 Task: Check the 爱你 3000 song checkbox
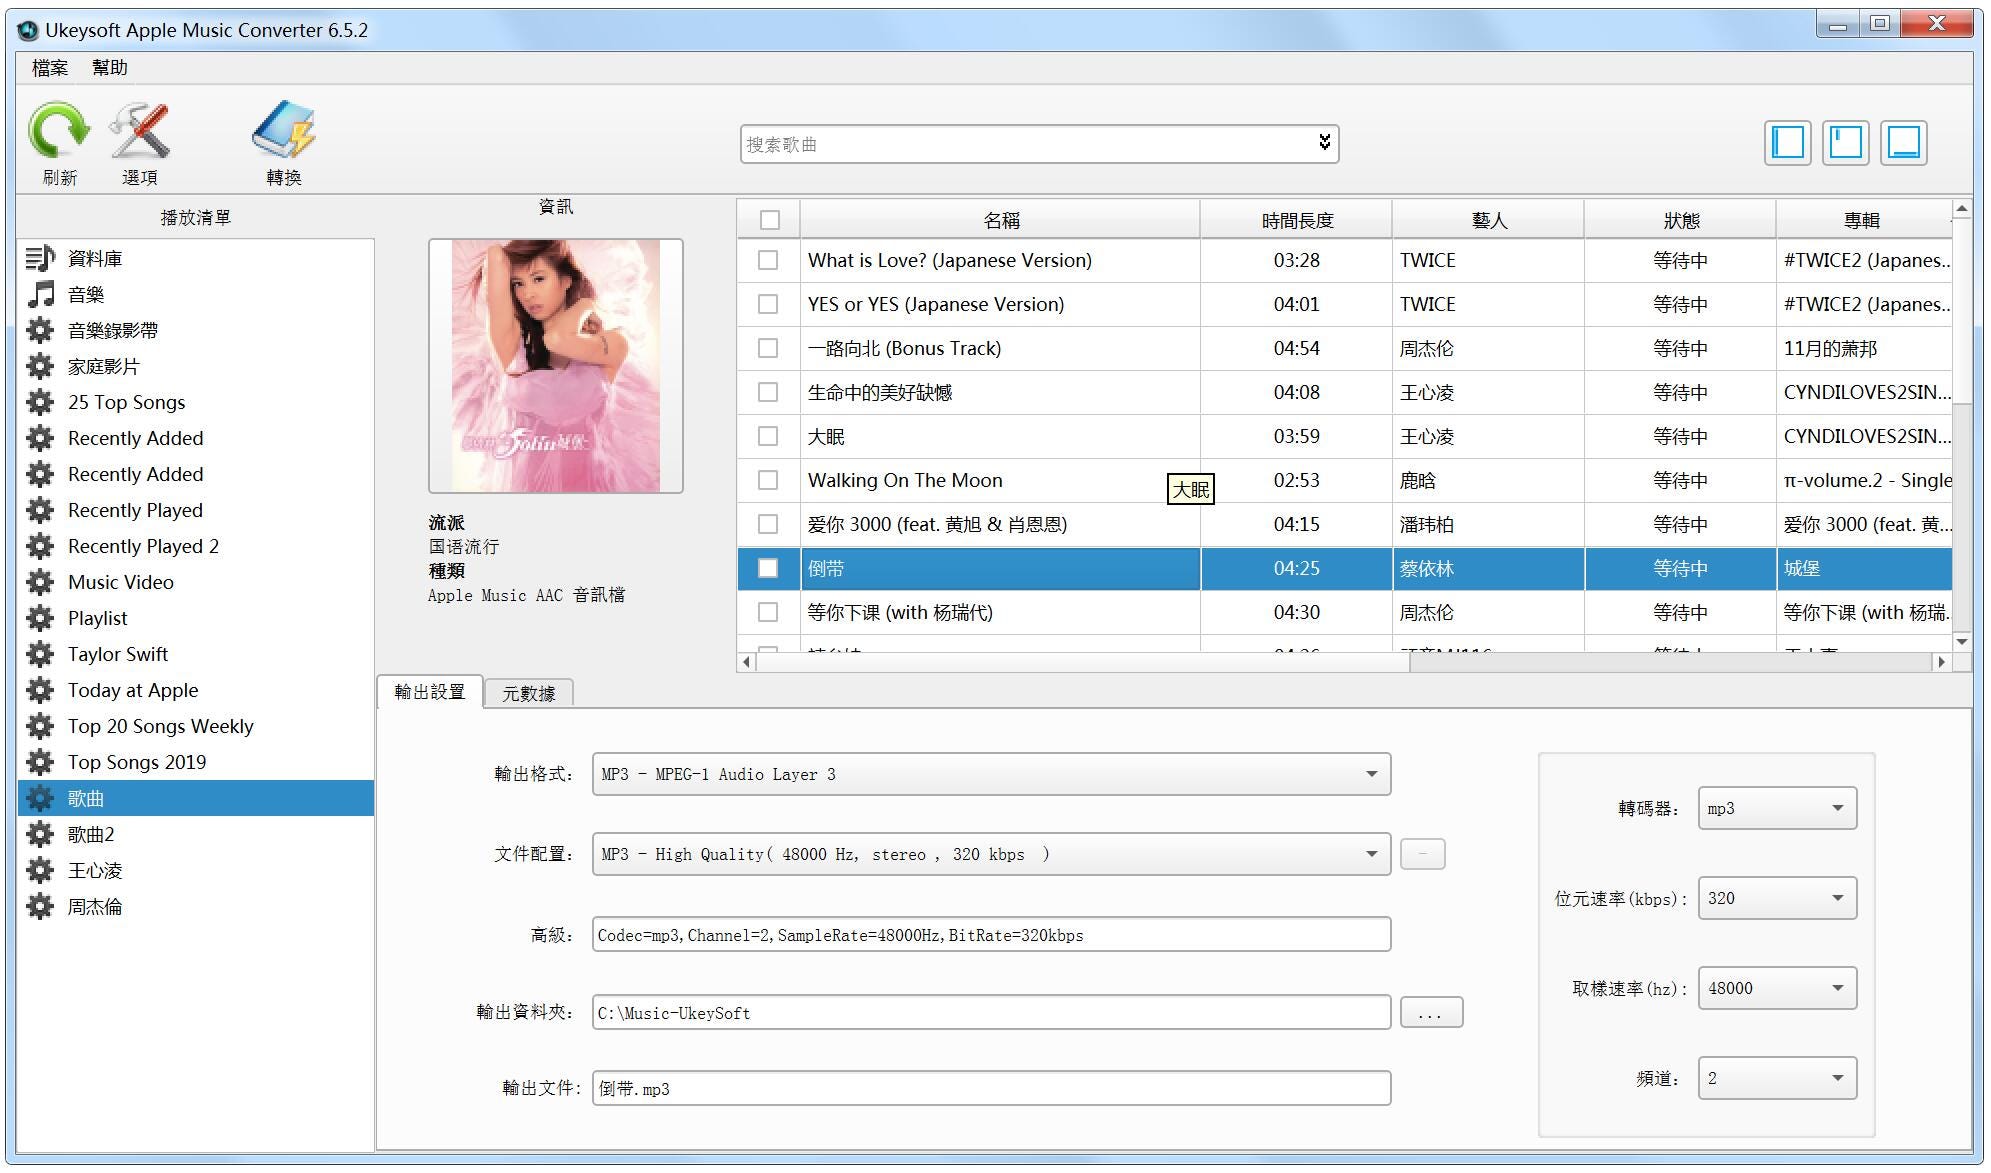(x=768, y=525)
